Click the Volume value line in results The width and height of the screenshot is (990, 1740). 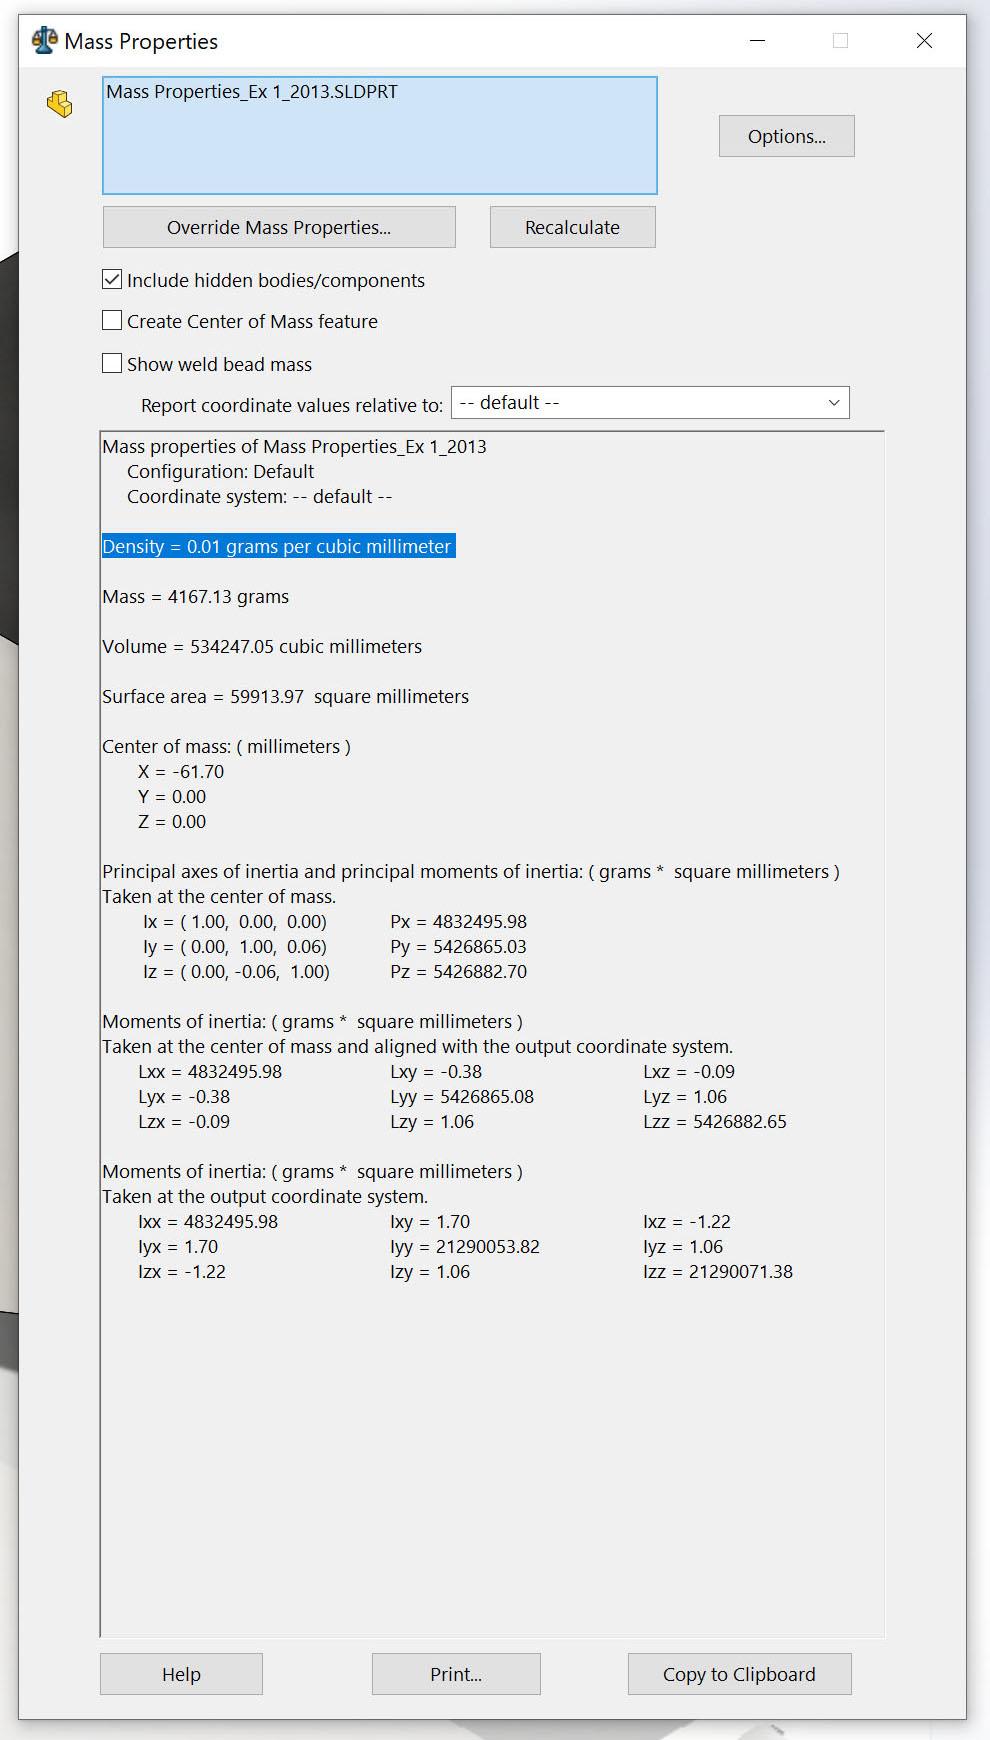(x=262, y=647)
